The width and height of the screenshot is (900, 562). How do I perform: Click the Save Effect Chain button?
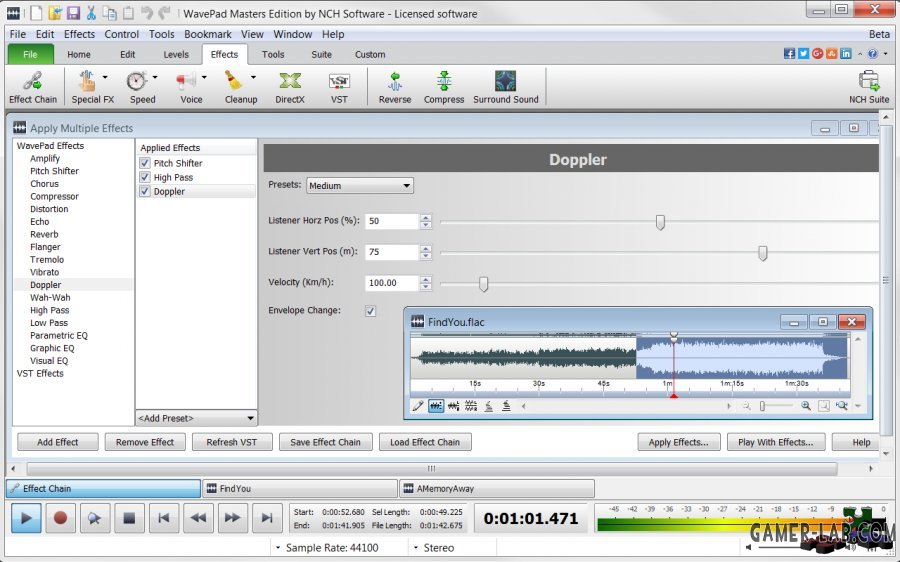pos(325,442)
